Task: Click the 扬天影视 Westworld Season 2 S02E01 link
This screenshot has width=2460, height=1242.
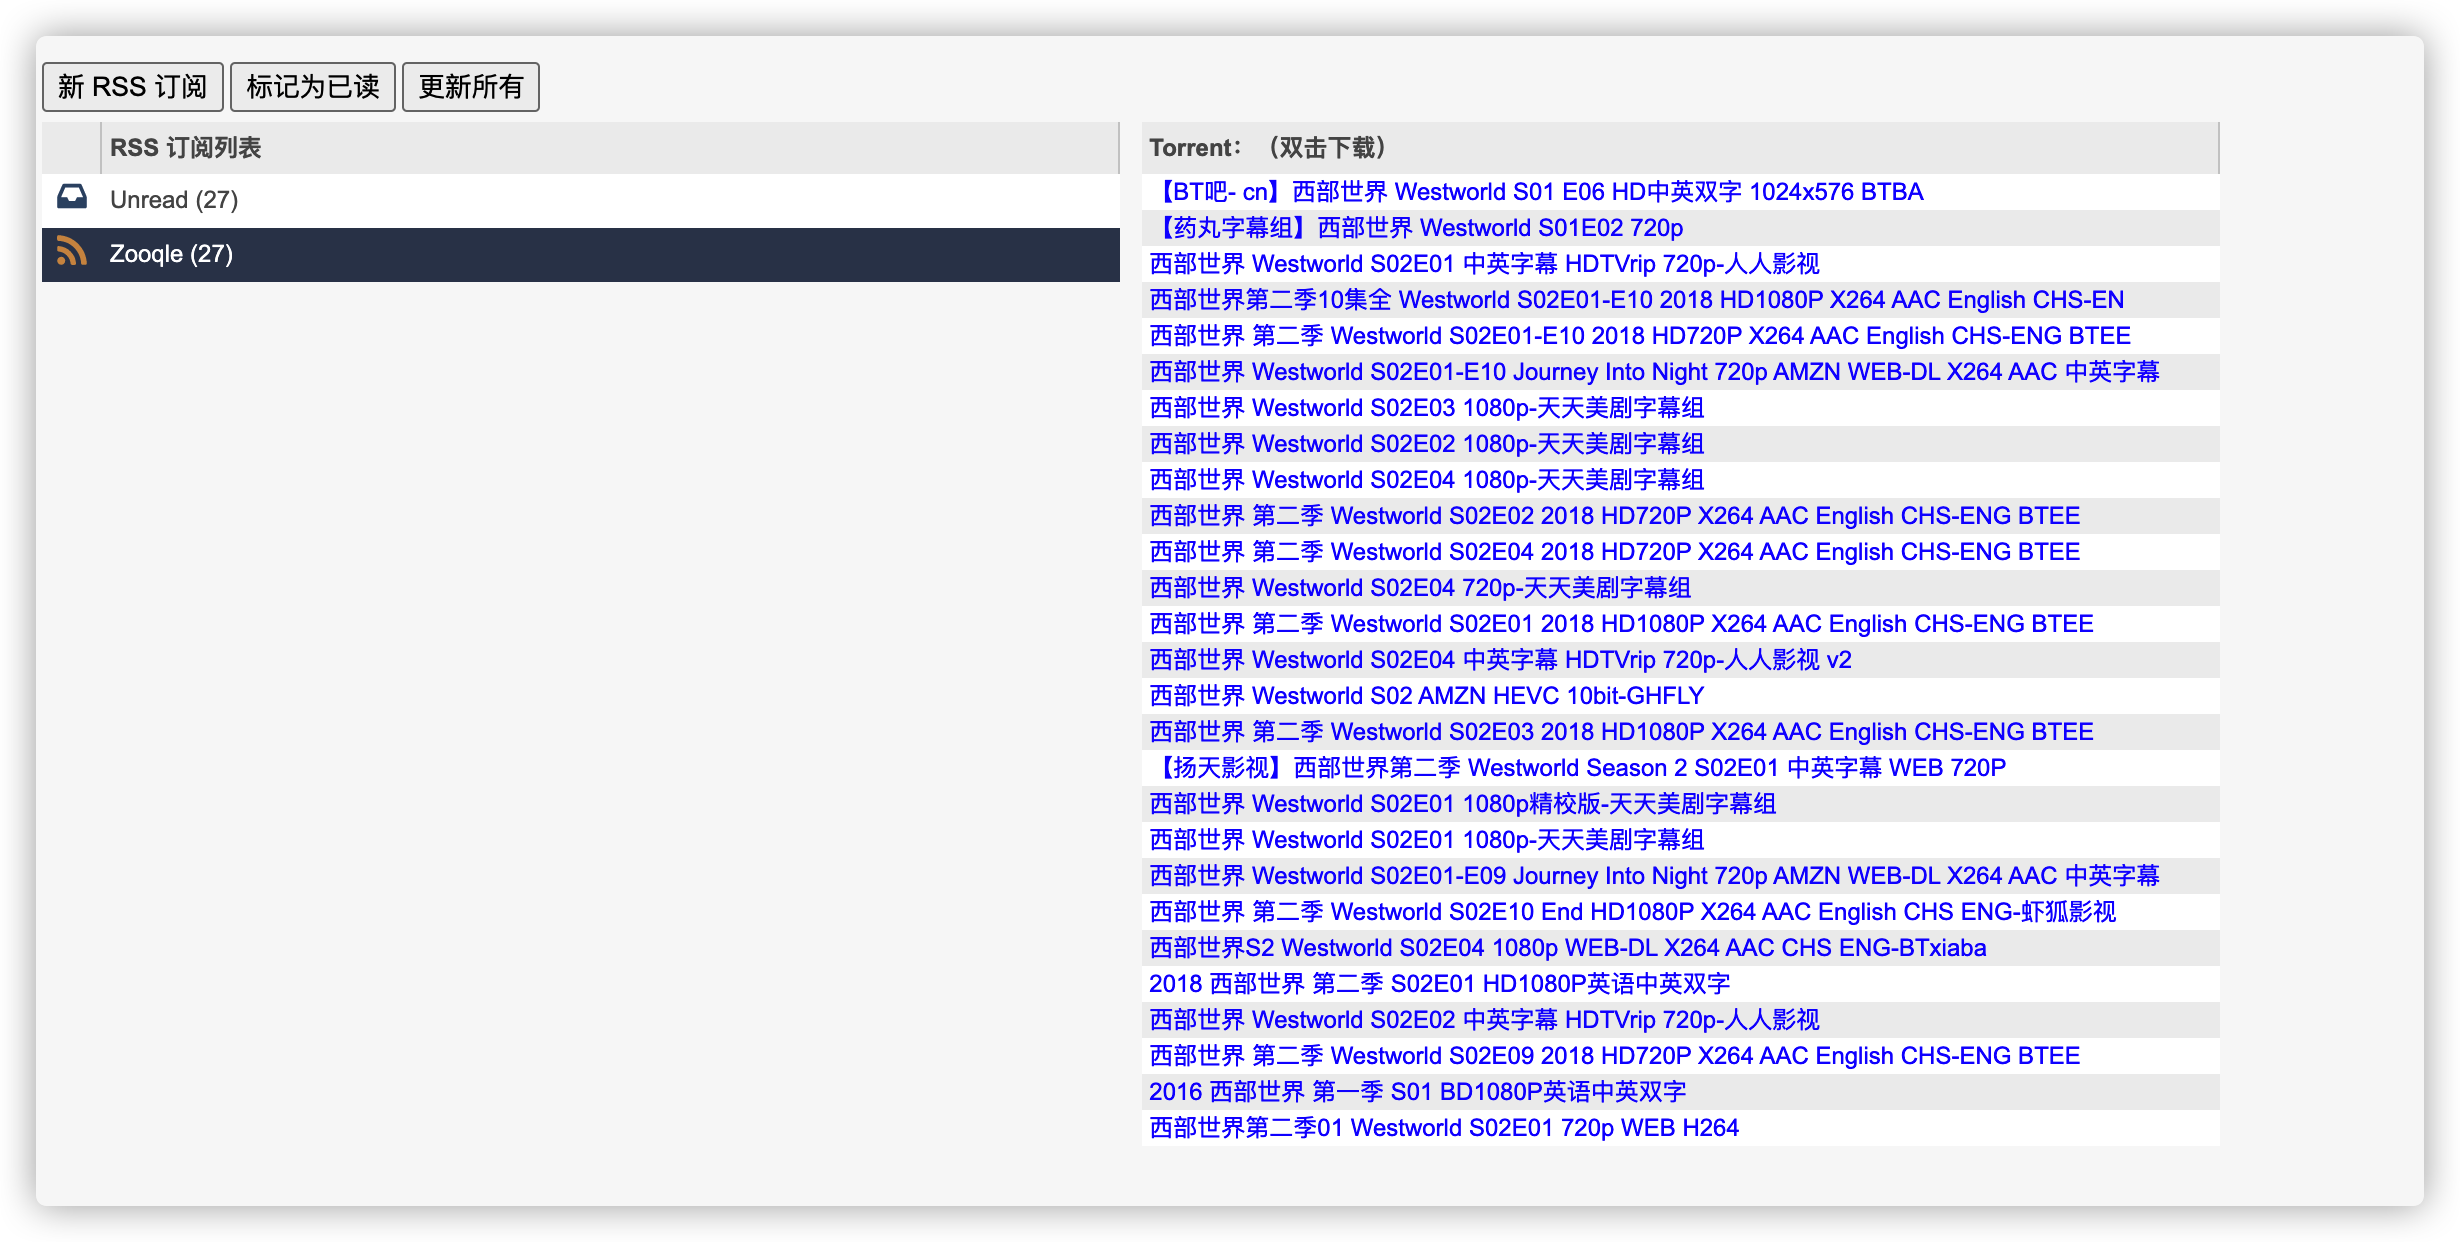Action: (1578, 768)
